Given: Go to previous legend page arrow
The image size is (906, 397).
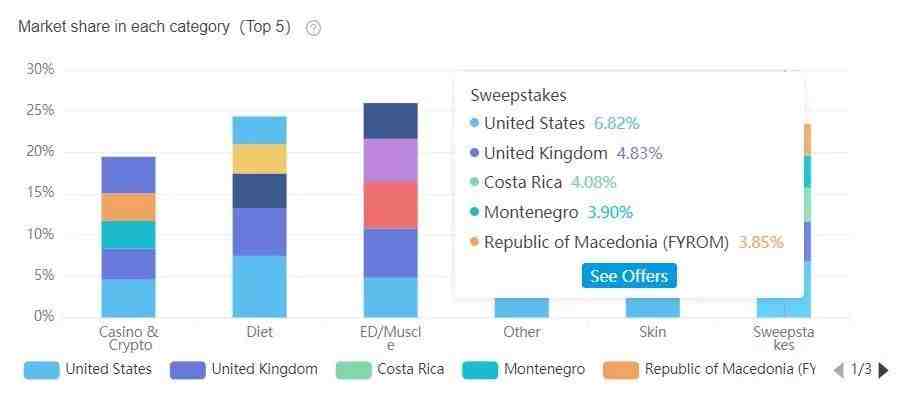Looking at the screenshot, I should (x=839, y=370).
